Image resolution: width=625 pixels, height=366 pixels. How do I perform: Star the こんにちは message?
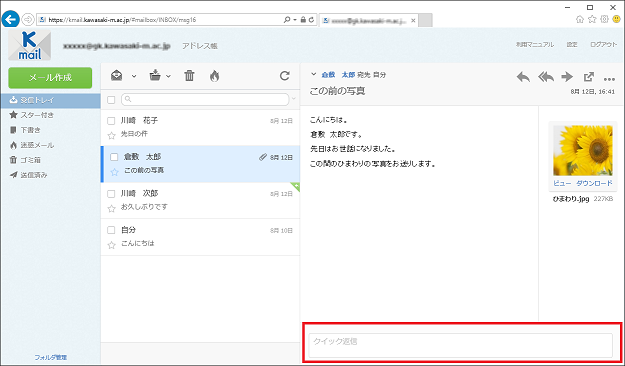click(x=112, y=245)
